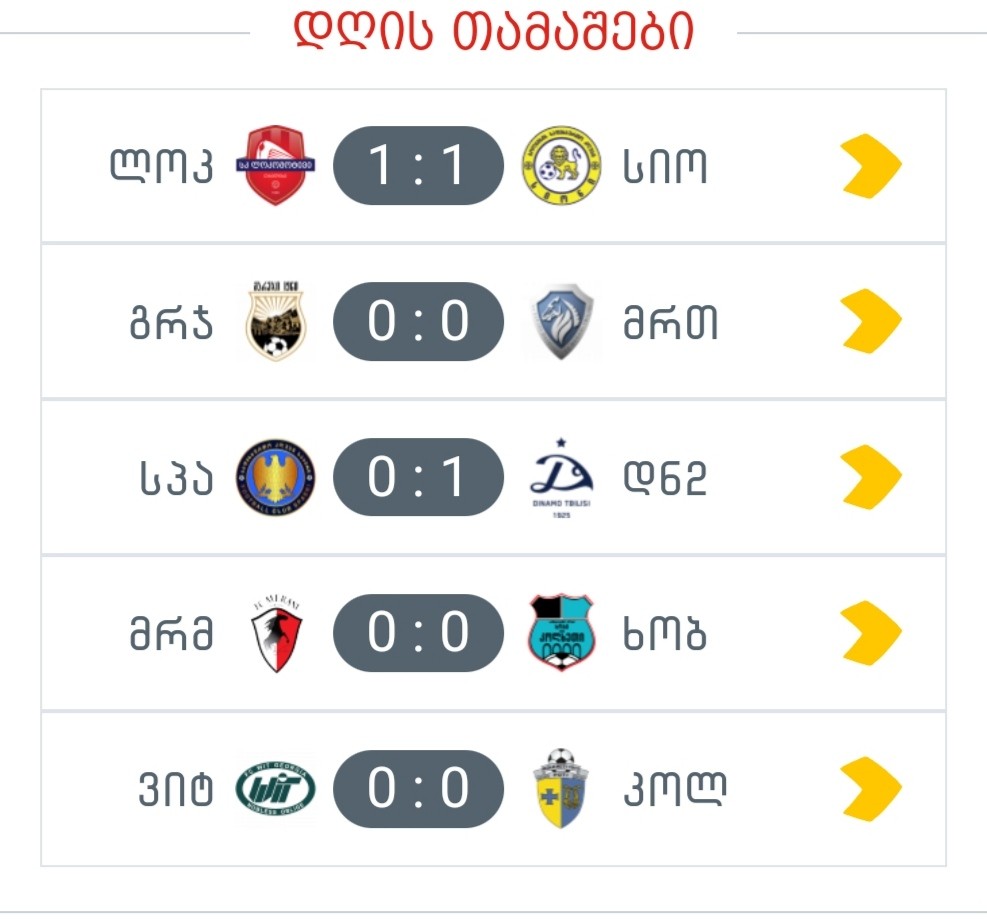This screenshot has width=987, height=919.
Task: Click the დღის თამაშები section heading
Action: [x=494, y=30]
